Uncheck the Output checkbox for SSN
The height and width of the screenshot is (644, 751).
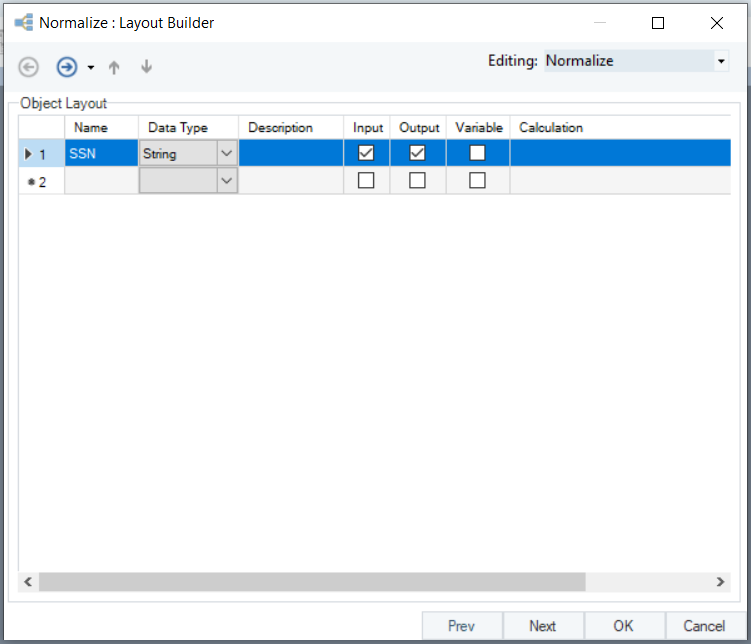[417, 153]
